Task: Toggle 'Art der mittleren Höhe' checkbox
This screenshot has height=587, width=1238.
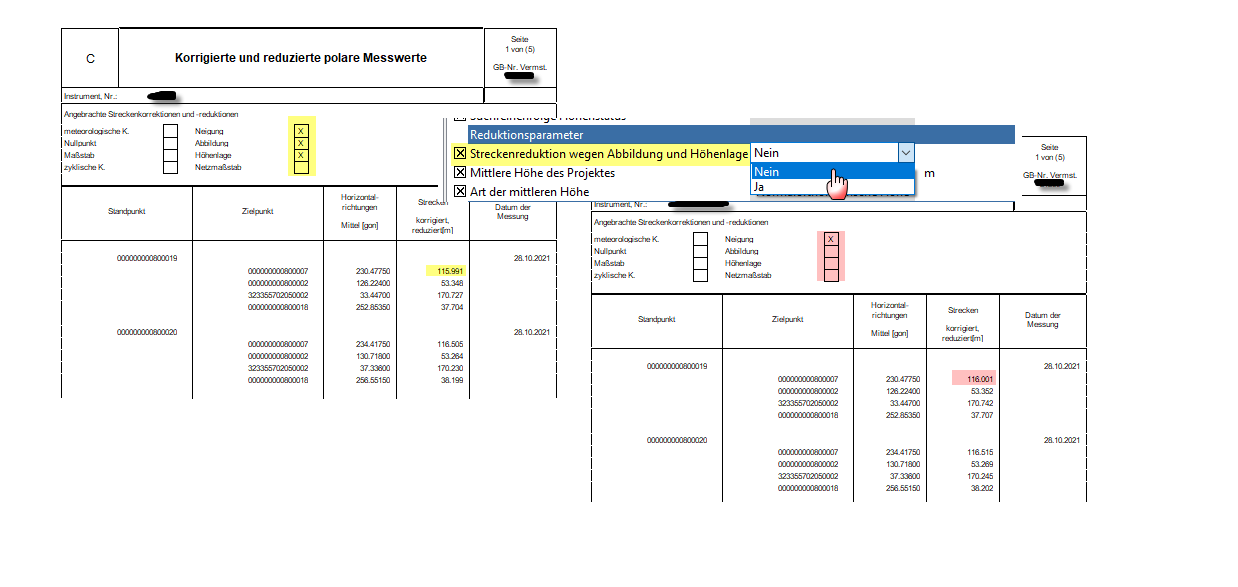Action: tap(460, 191)
